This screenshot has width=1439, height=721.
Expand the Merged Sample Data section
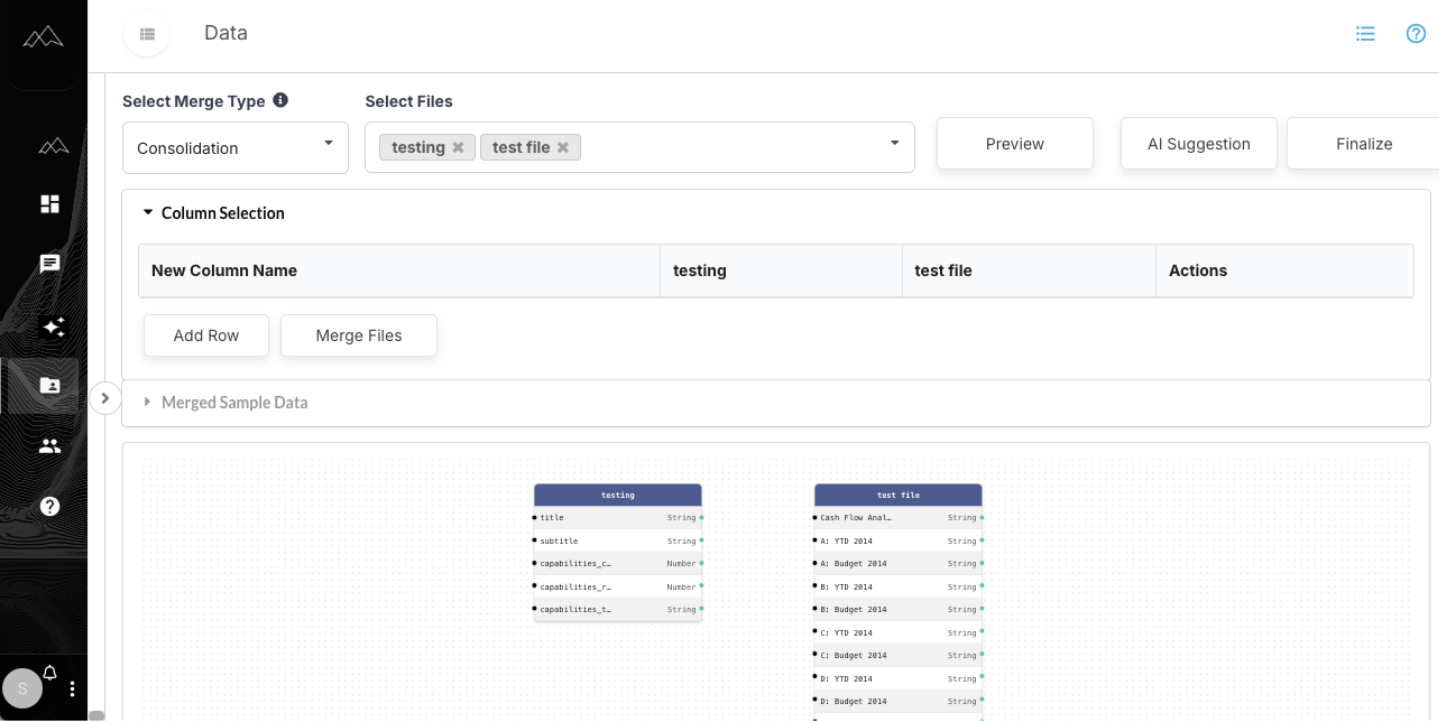pos(147,402)
